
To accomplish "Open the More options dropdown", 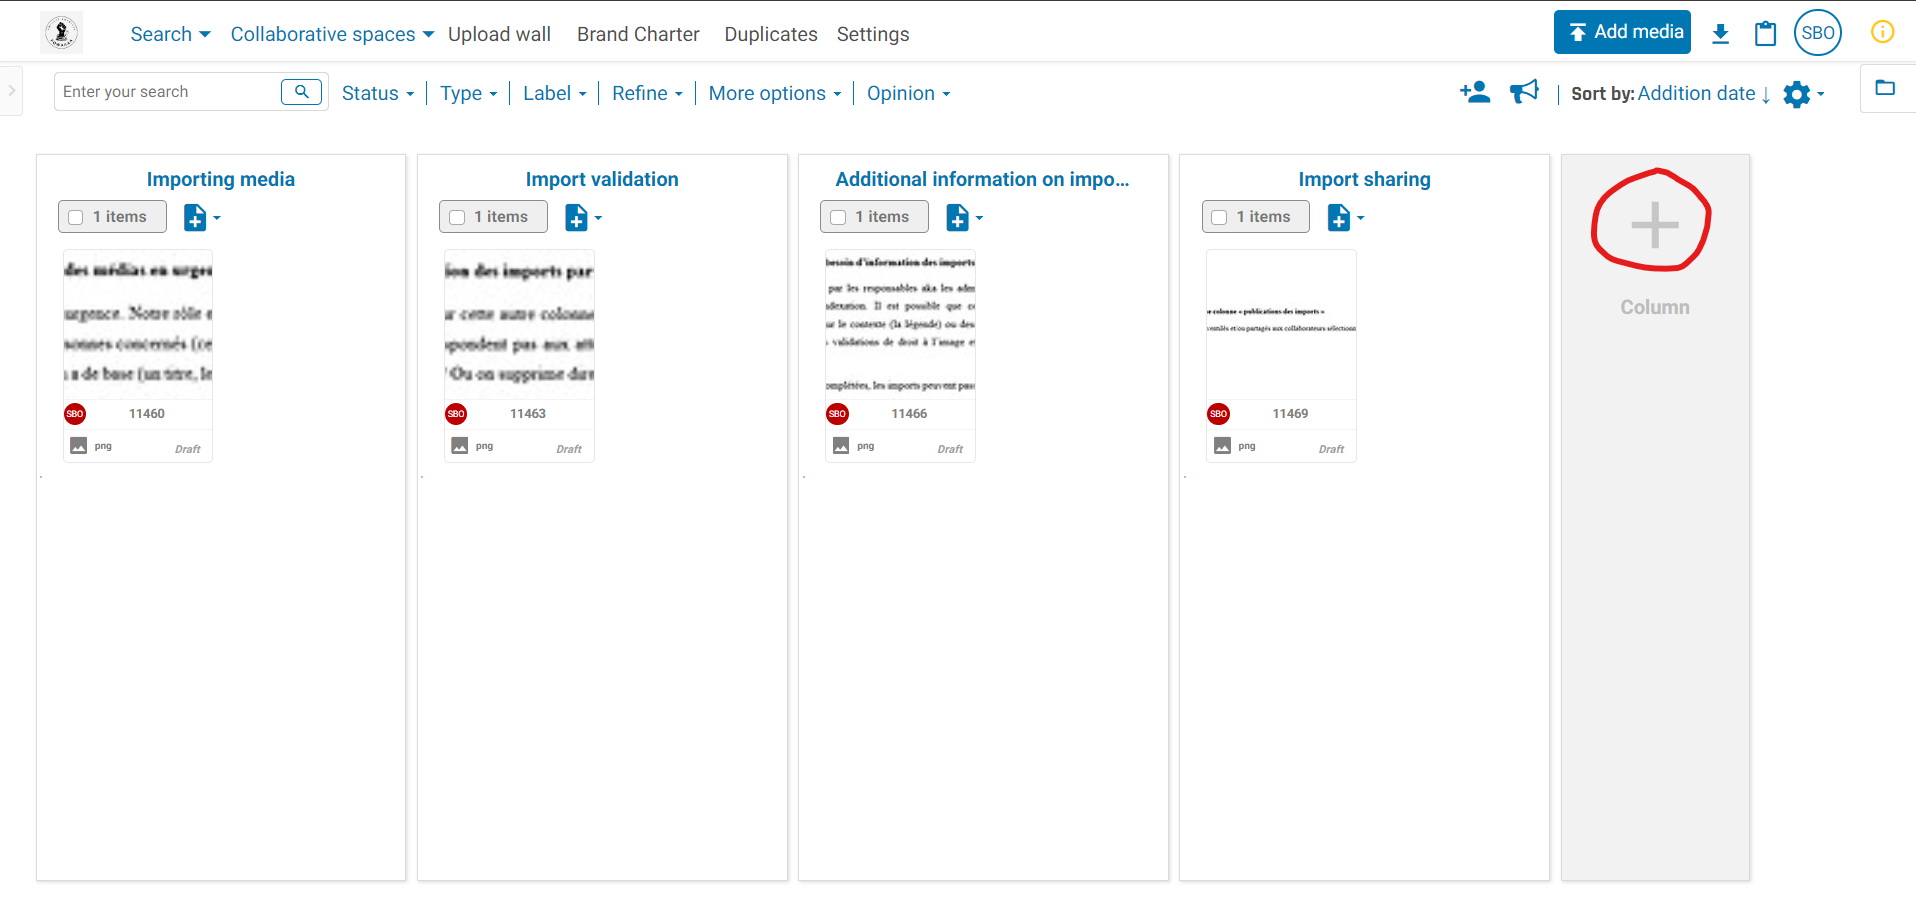I will [774, 93].
